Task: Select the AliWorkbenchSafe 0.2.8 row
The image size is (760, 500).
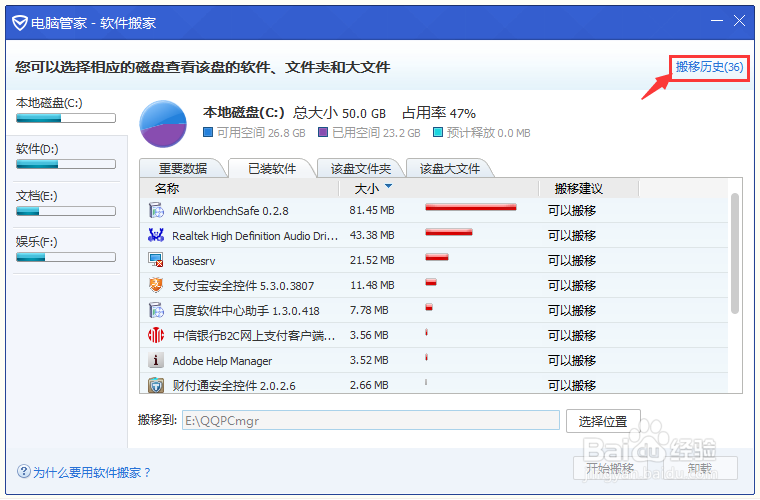Action: (434, 210)
